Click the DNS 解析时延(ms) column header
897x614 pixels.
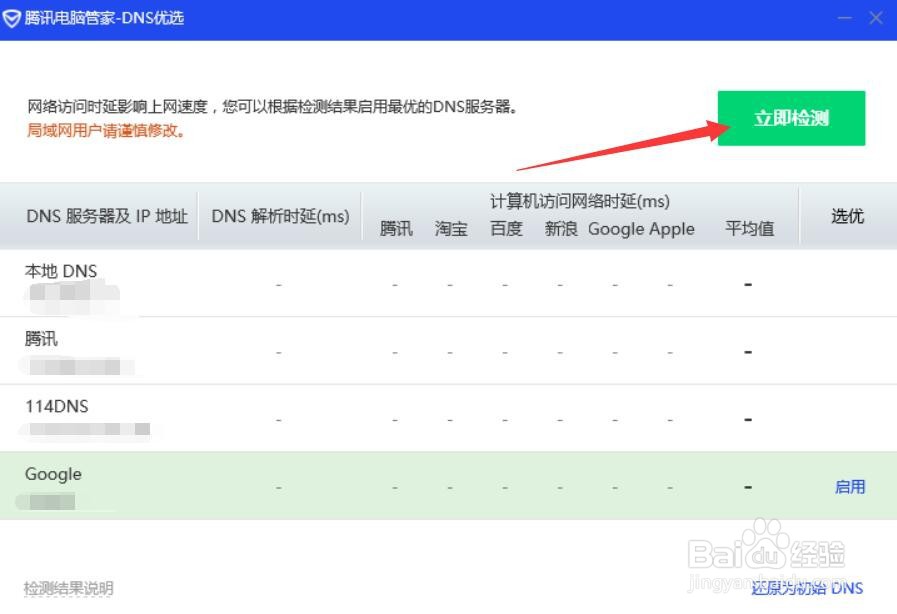pyautogui.click(x=280, y=216)
